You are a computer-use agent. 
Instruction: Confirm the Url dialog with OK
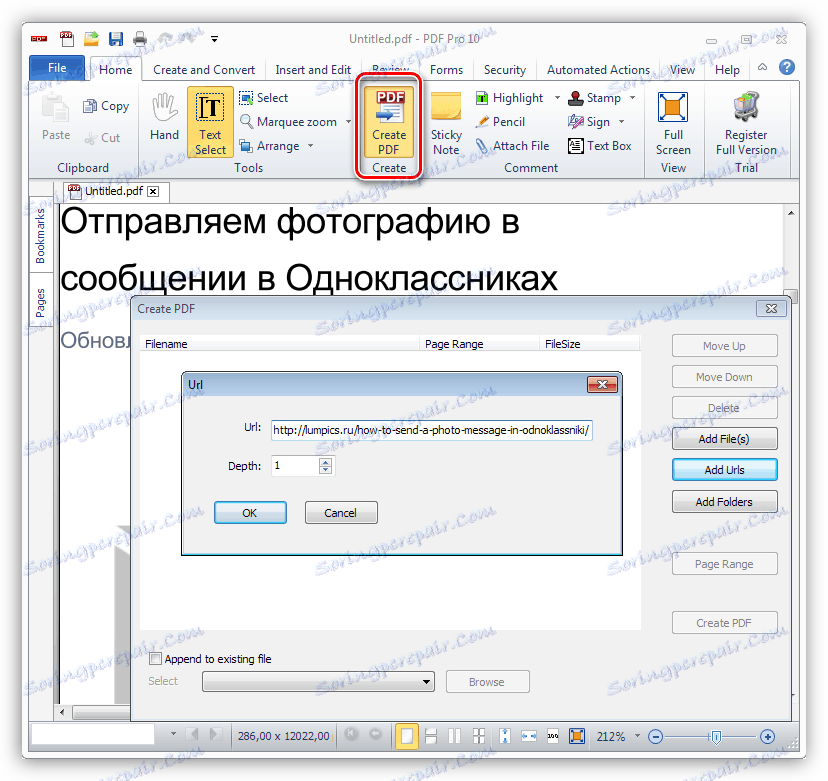(x=250, y=513)
